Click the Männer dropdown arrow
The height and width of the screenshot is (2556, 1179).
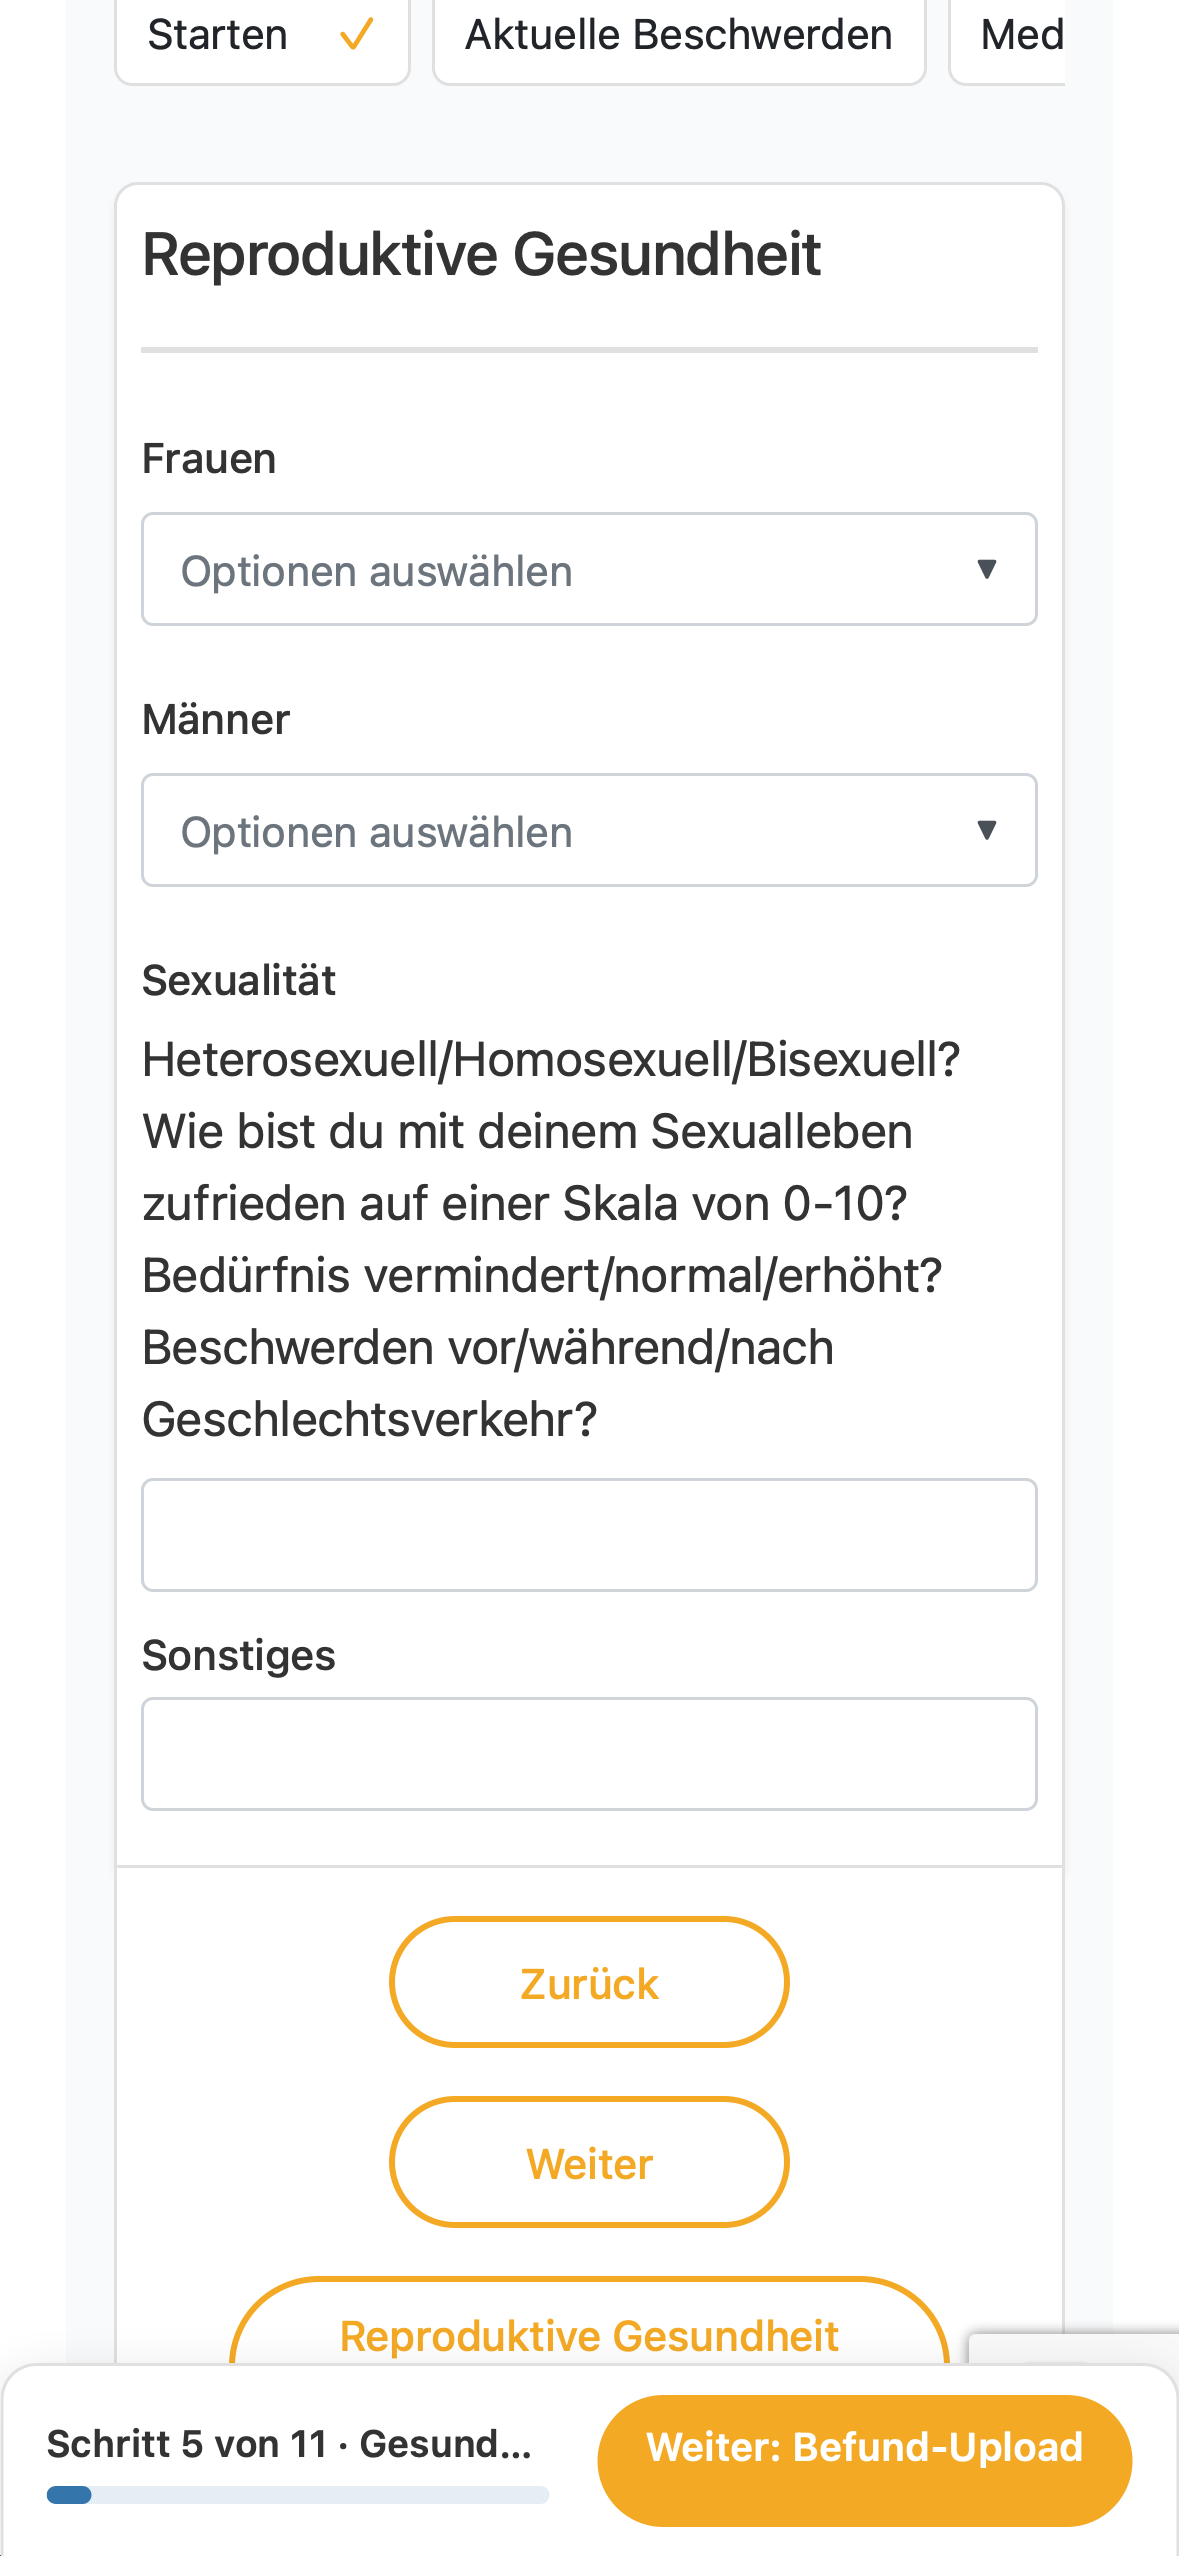986,830
